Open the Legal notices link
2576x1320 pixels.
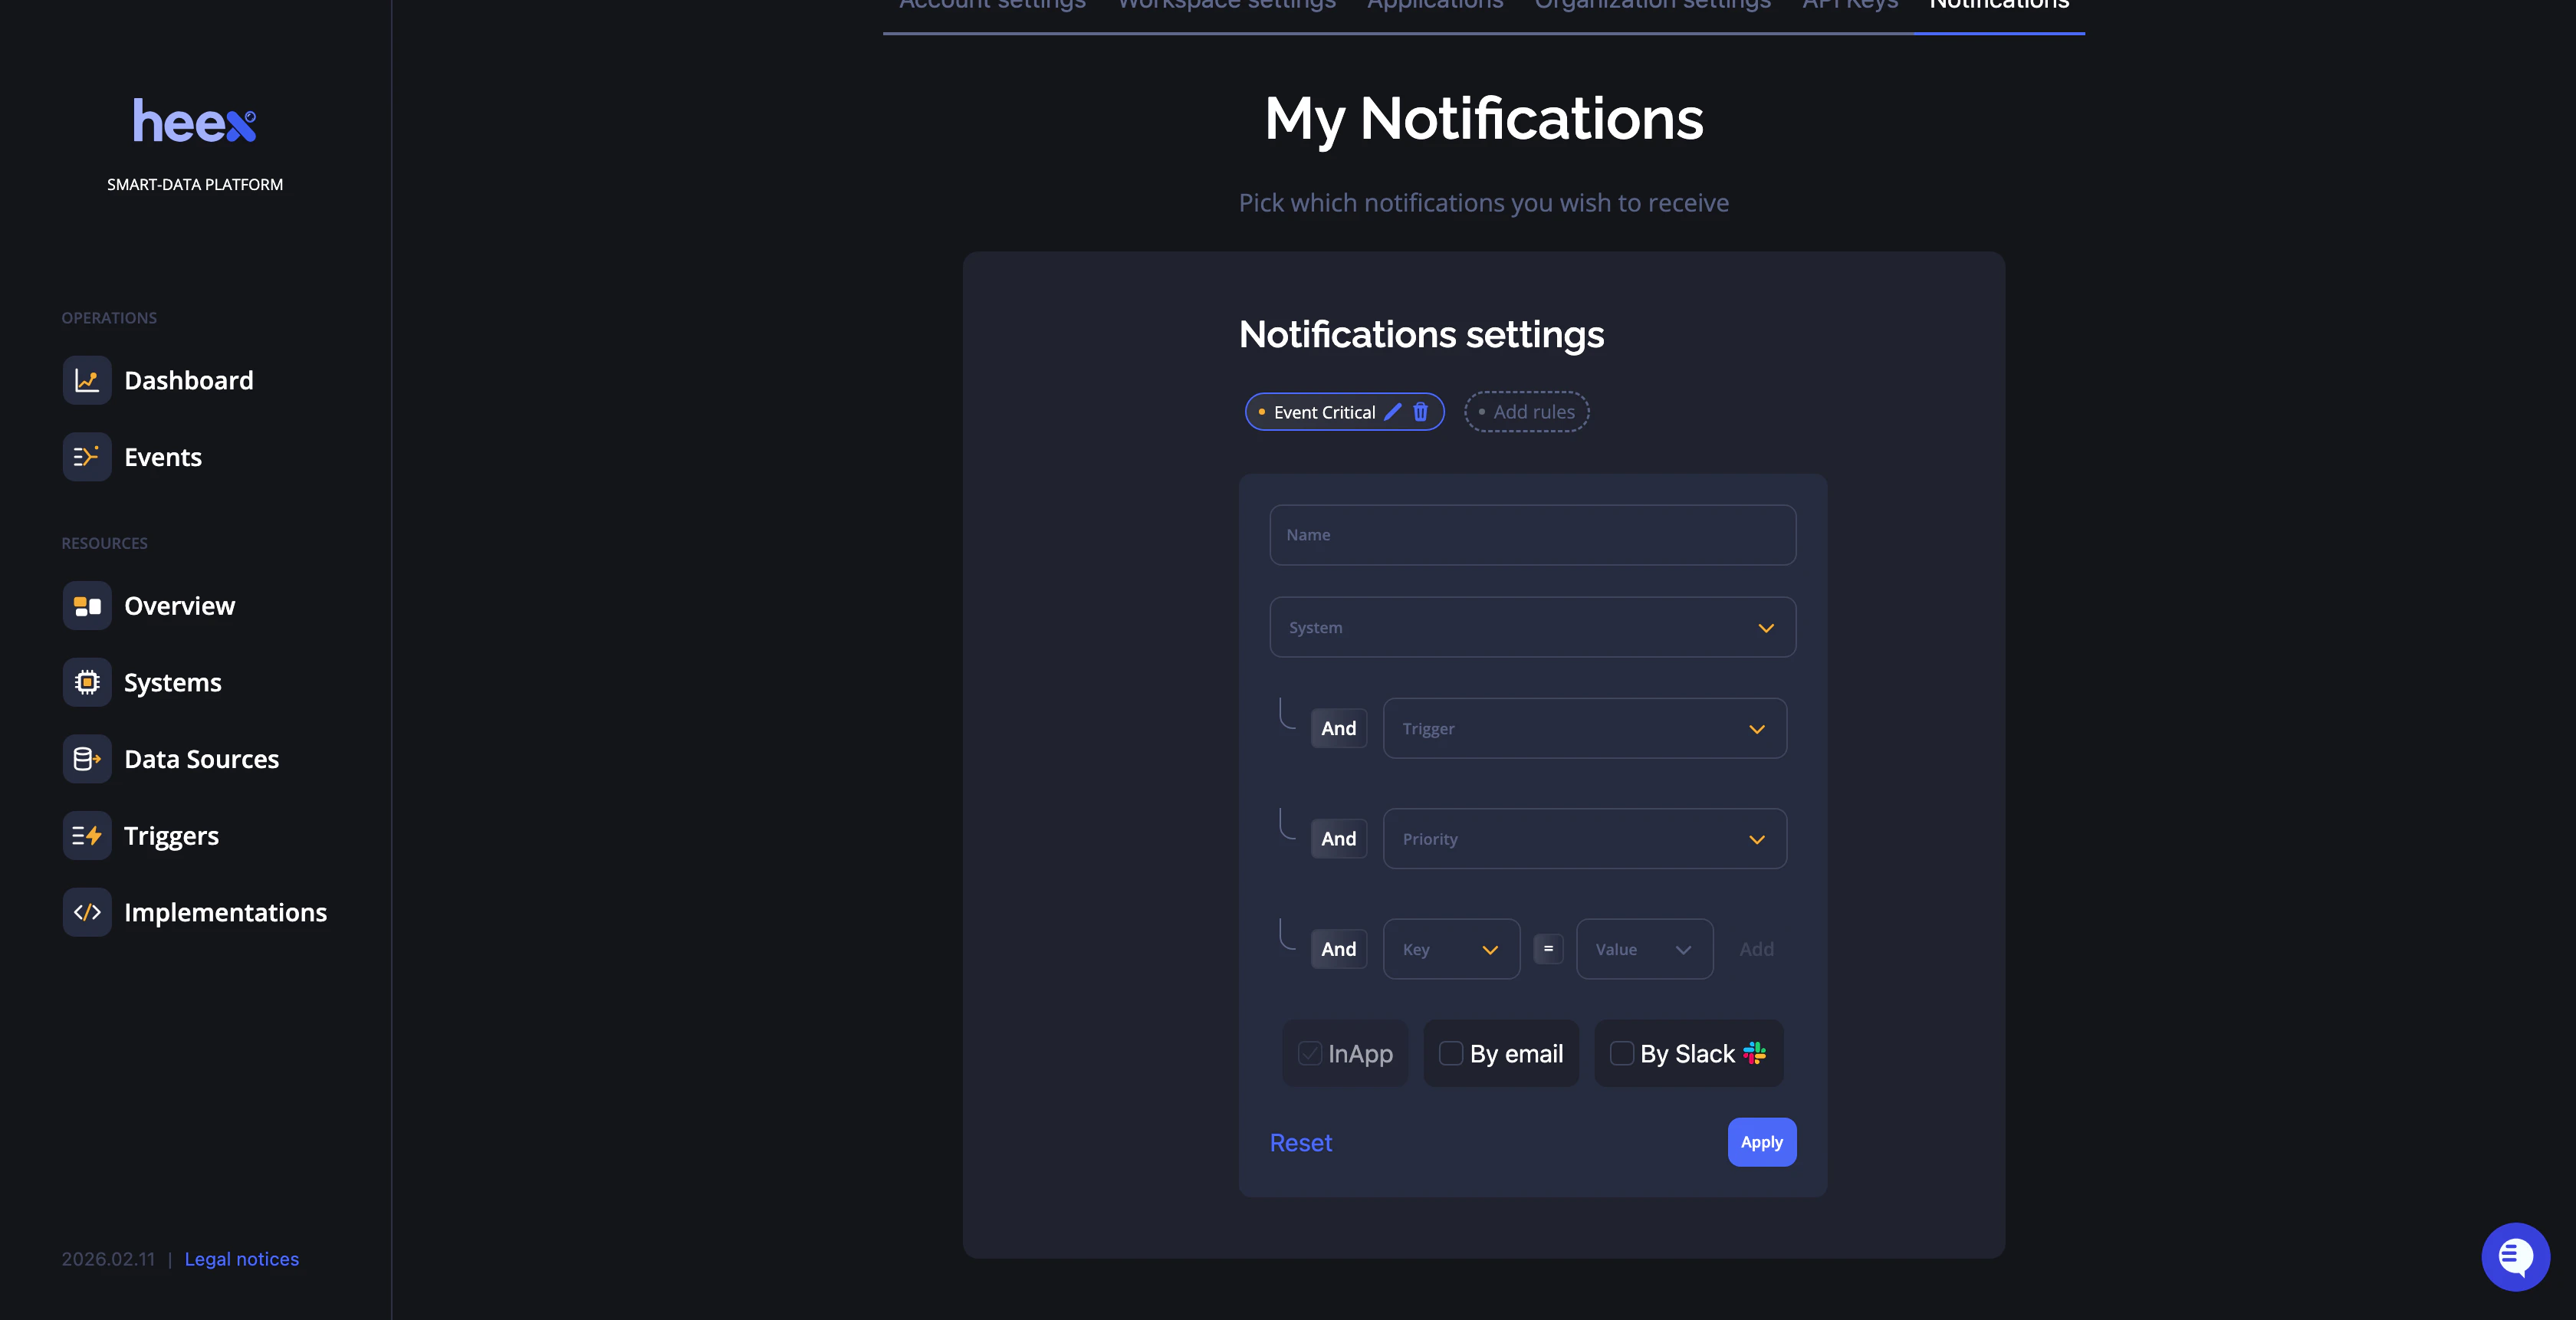(241, 1259)
